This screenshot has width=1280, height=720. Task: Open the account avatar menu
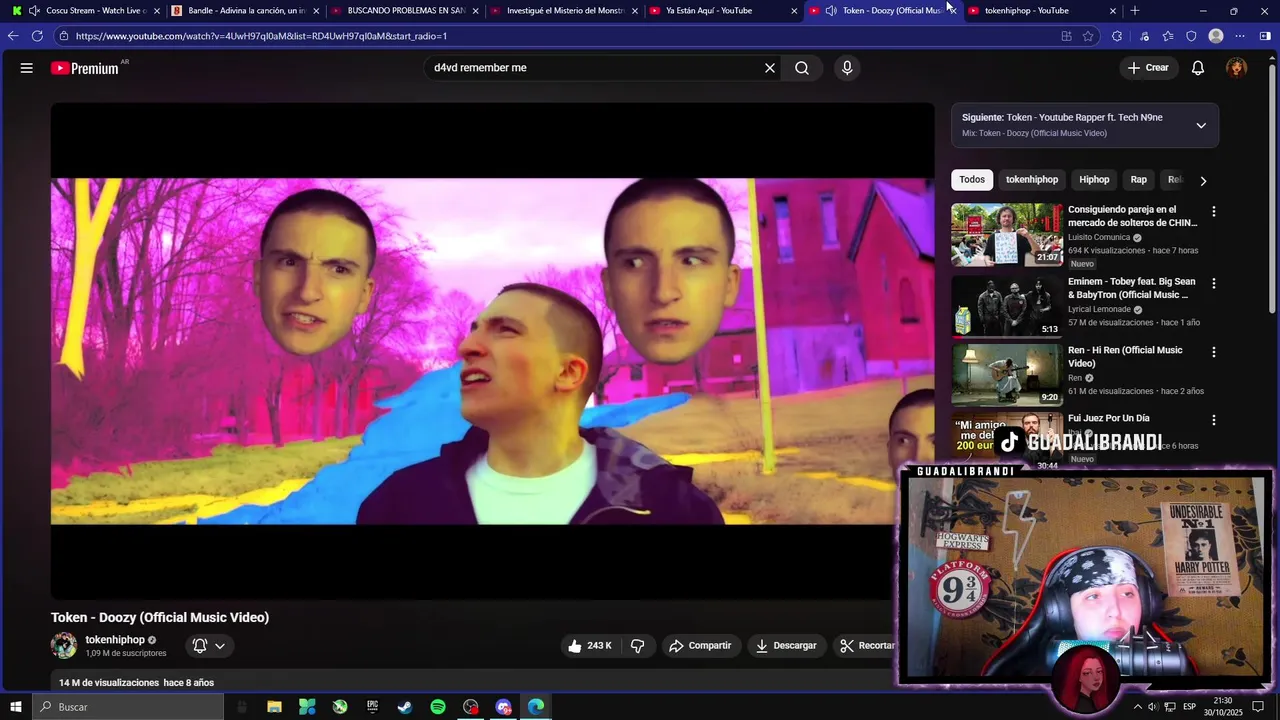(1237, 68)
